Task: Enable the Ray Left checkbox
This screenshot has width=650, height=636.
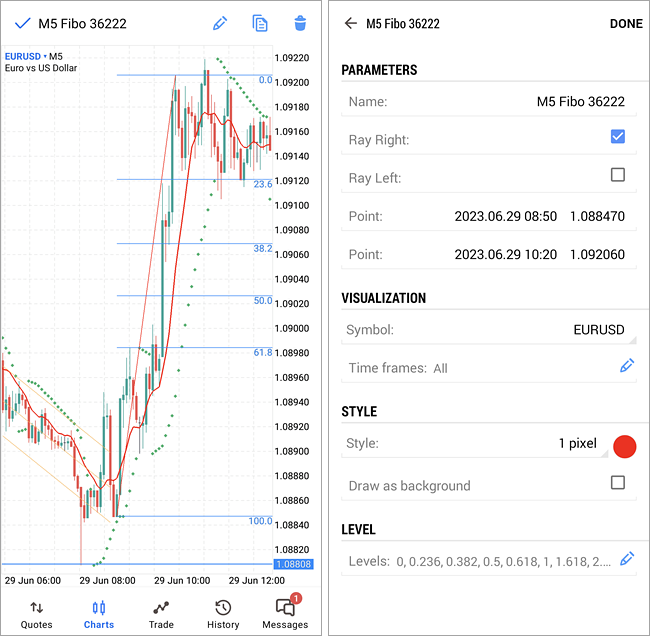Action: coord(617,175)
